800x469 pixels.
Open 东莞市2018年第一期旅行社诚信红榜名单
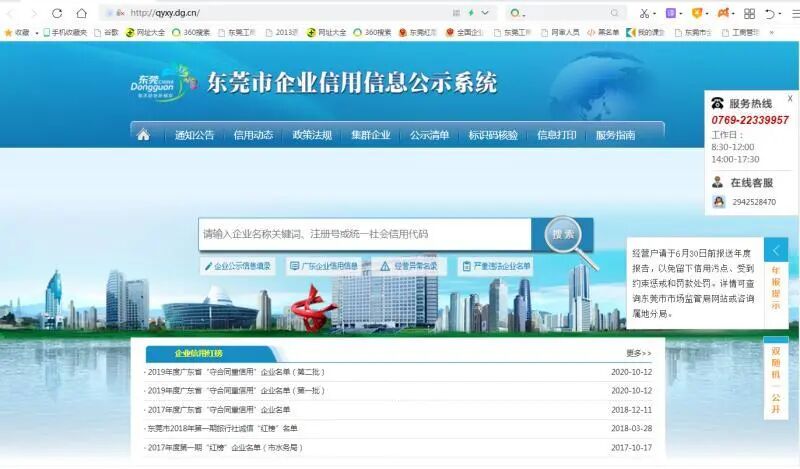222,429
